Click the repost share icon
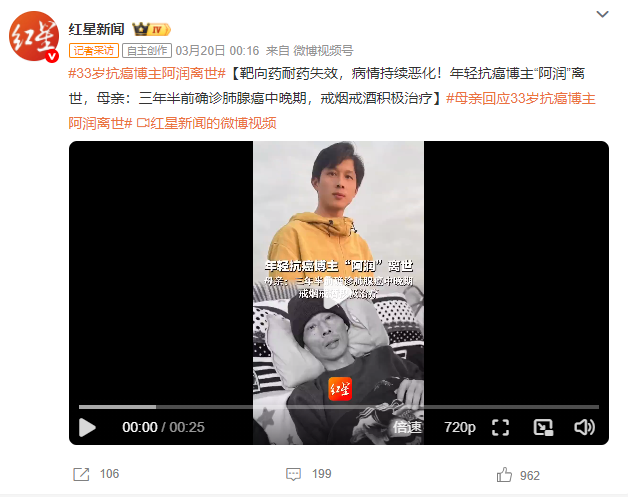This screenshot has width=628, height=497. tap(81, 474)
